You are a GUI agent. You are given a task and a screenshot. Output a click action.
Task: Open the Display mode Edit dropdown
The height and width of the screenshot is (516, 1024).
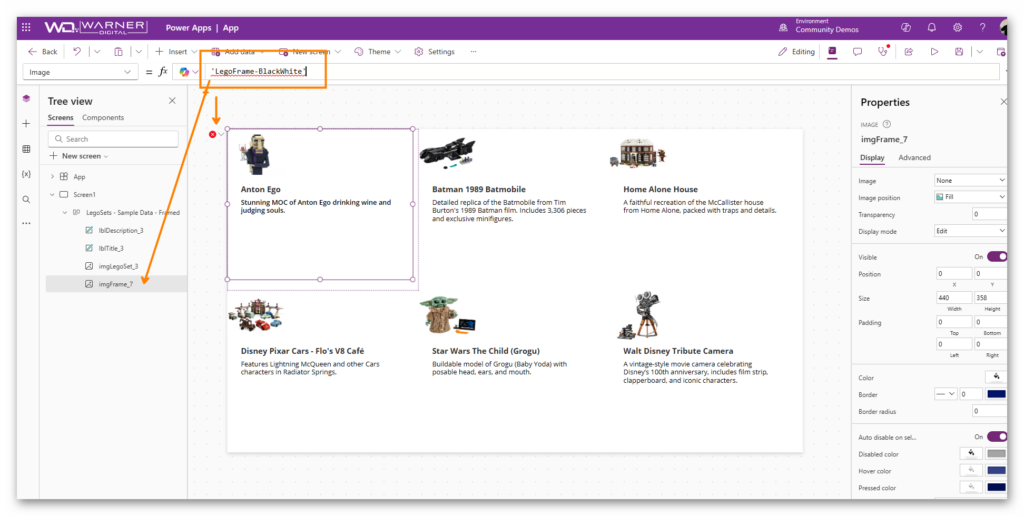click(x=970, y=231)
